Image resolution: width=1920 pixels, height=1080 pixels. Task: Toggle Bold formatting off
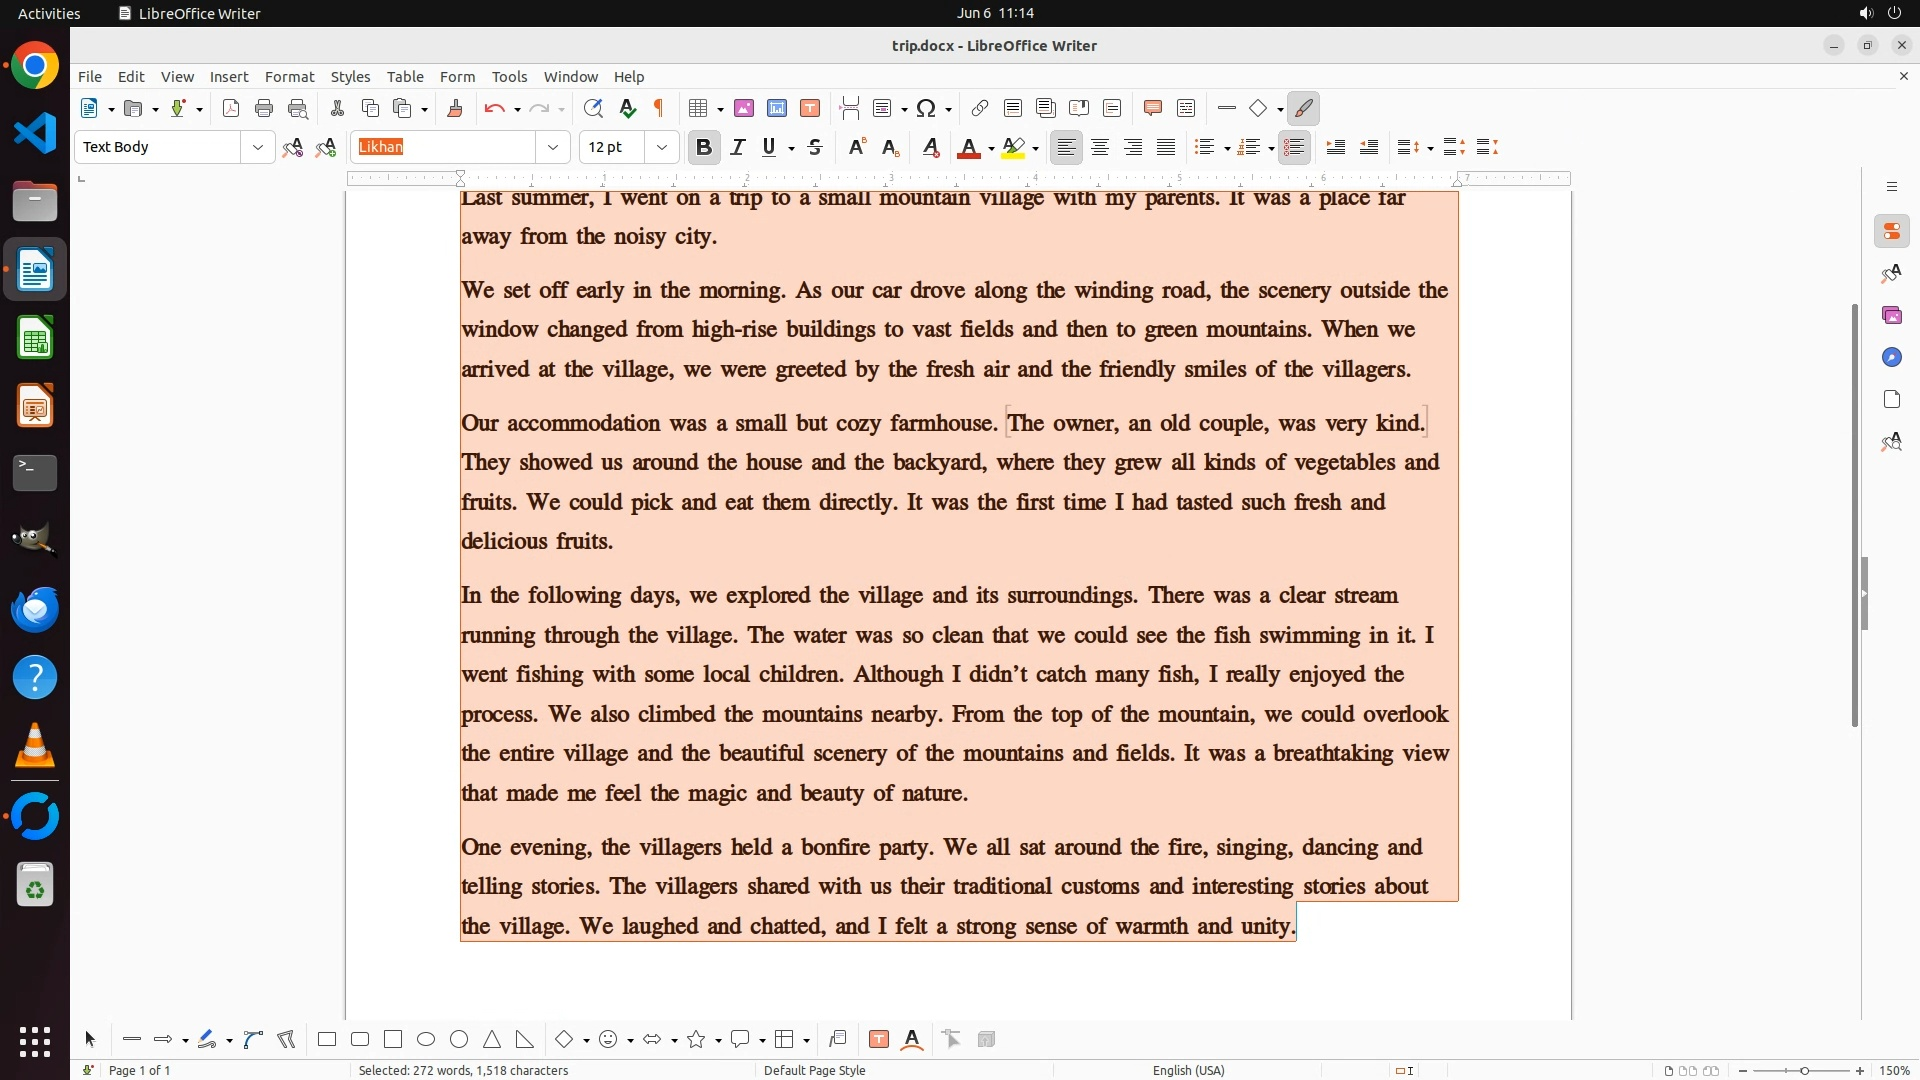[704, 148]
